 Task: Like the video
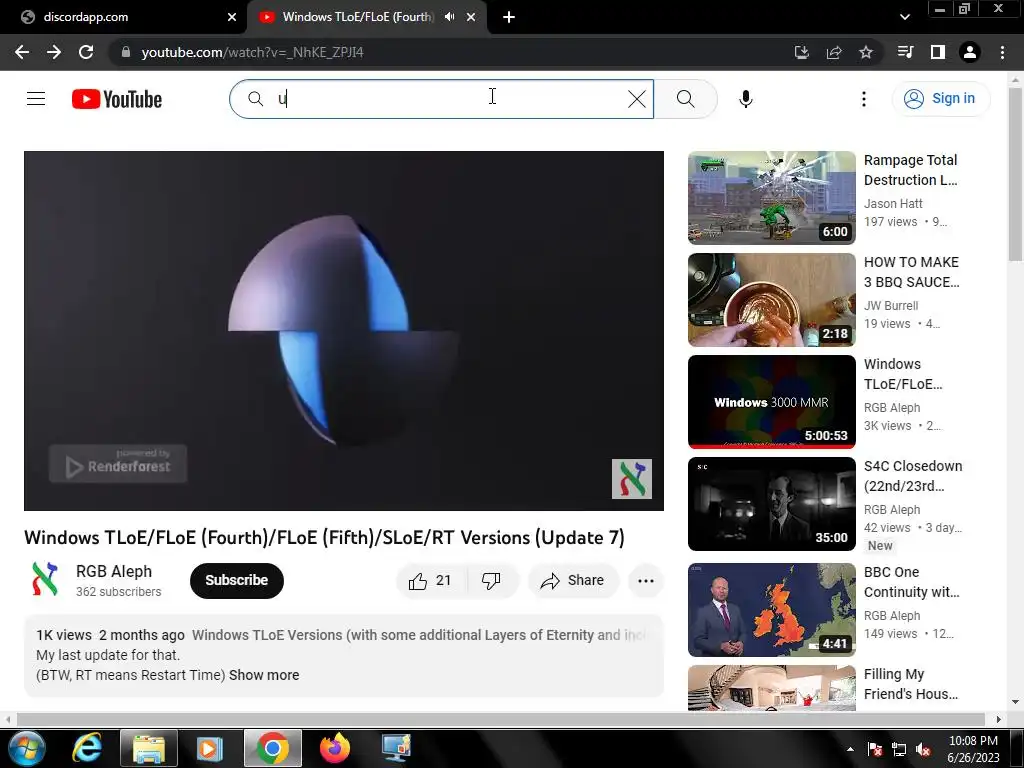point(431,580)
